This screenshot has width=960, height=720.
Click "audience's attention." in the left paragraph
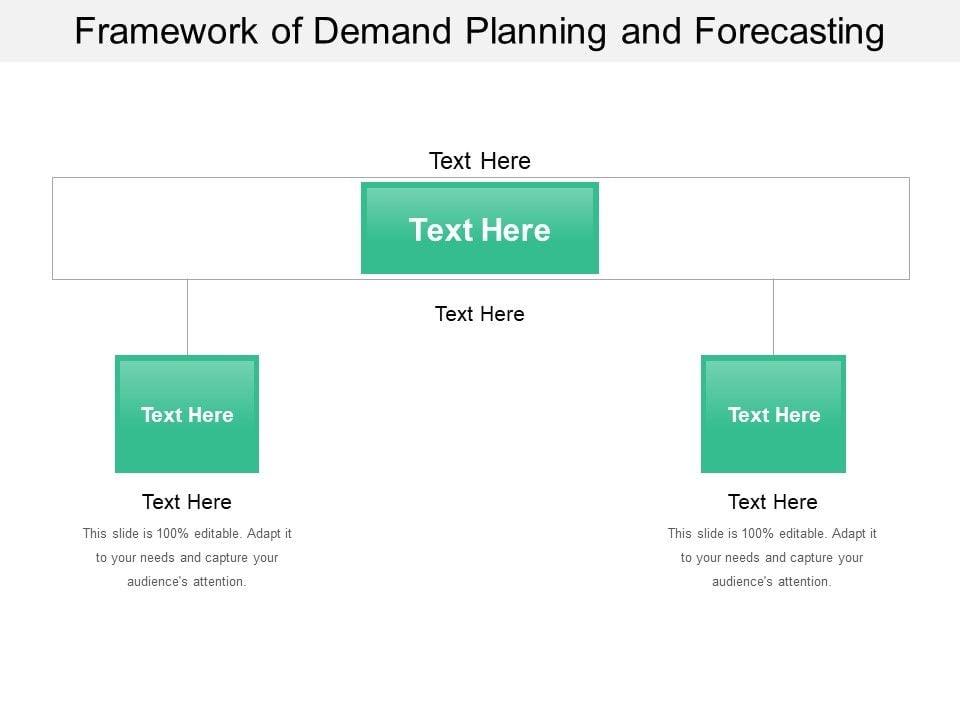[187, 582]
